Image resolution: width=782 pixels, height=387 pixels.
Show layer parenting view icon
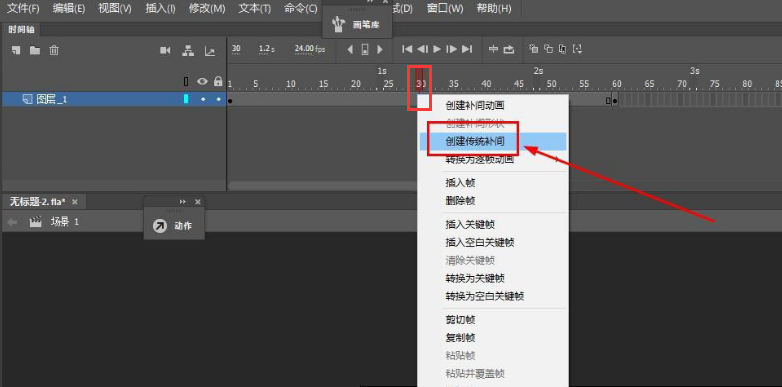point(188,50)
